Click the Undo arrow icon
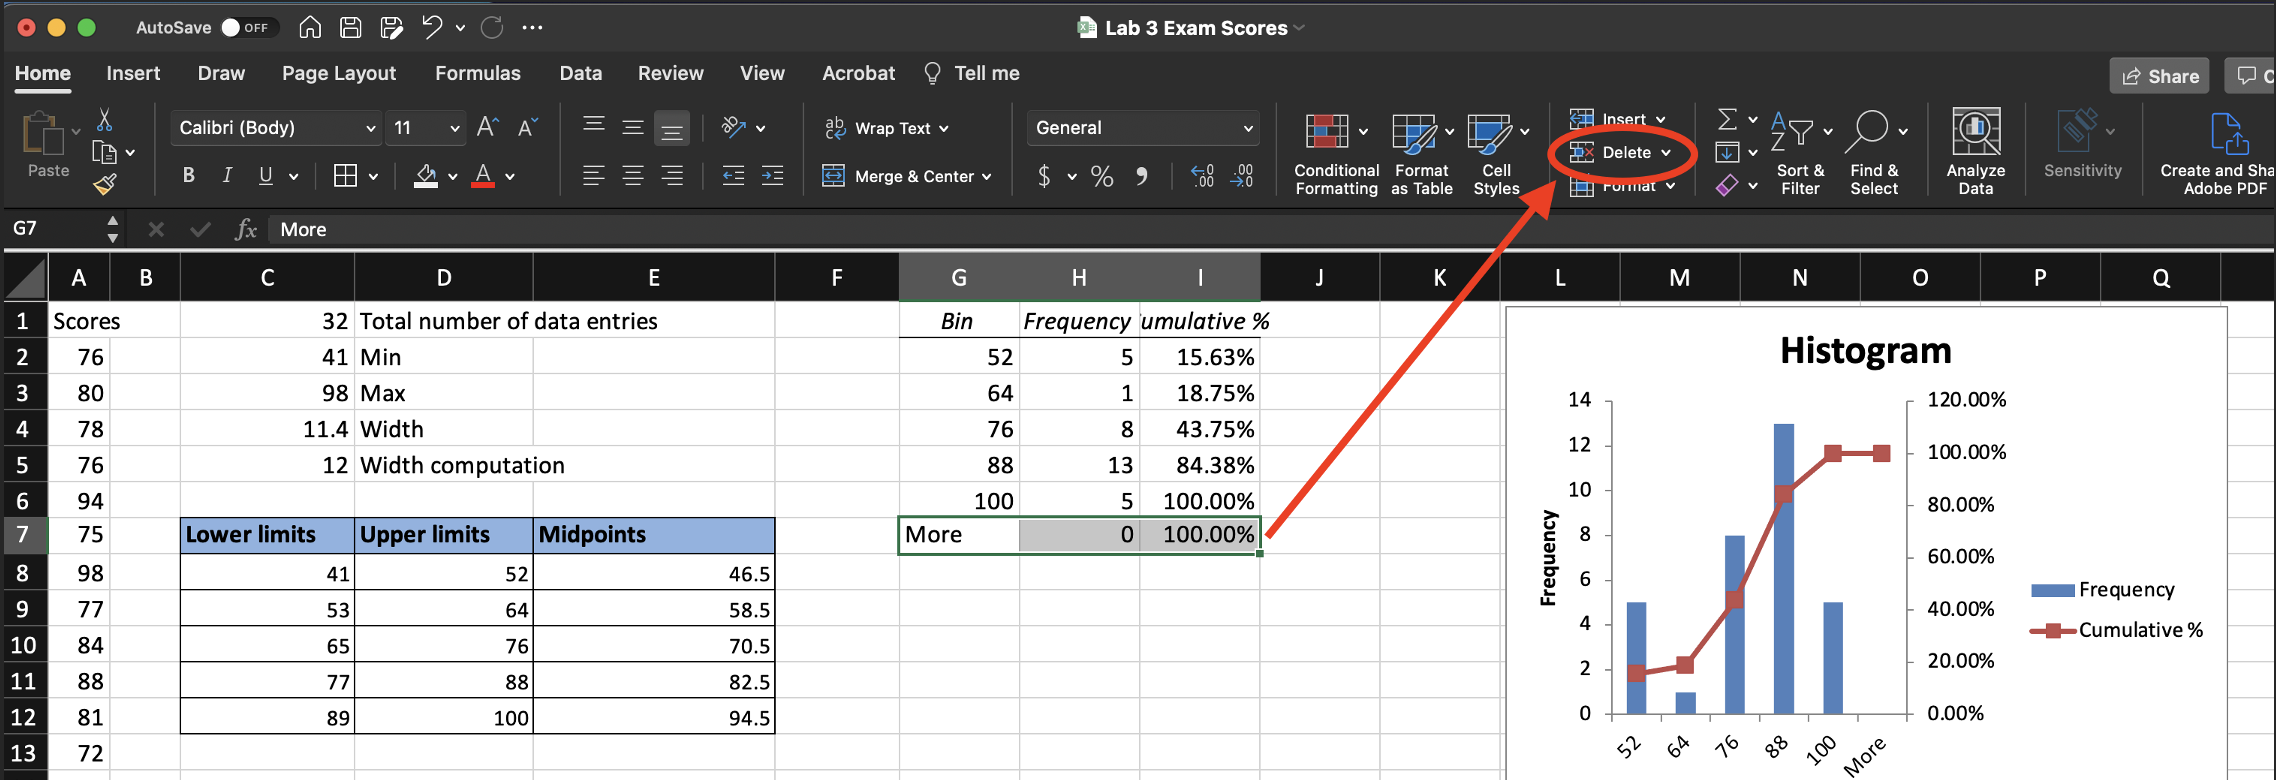 tap(432, 28)
